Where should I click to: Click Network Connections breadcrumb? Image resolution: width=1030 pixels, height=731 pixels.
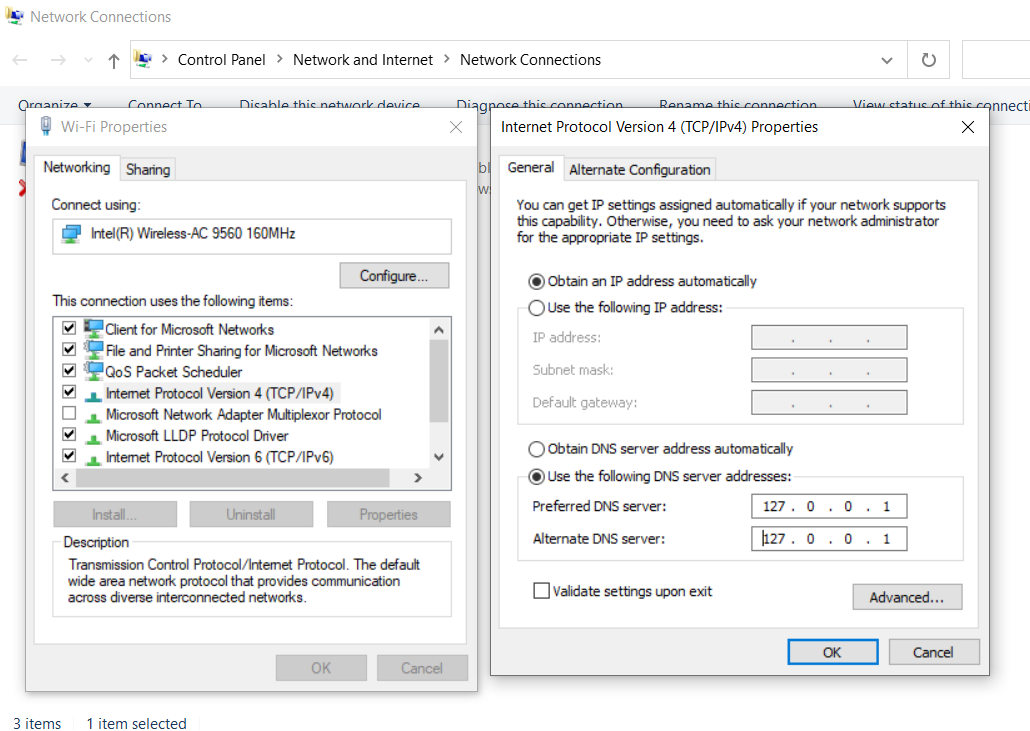coord(530,60)
